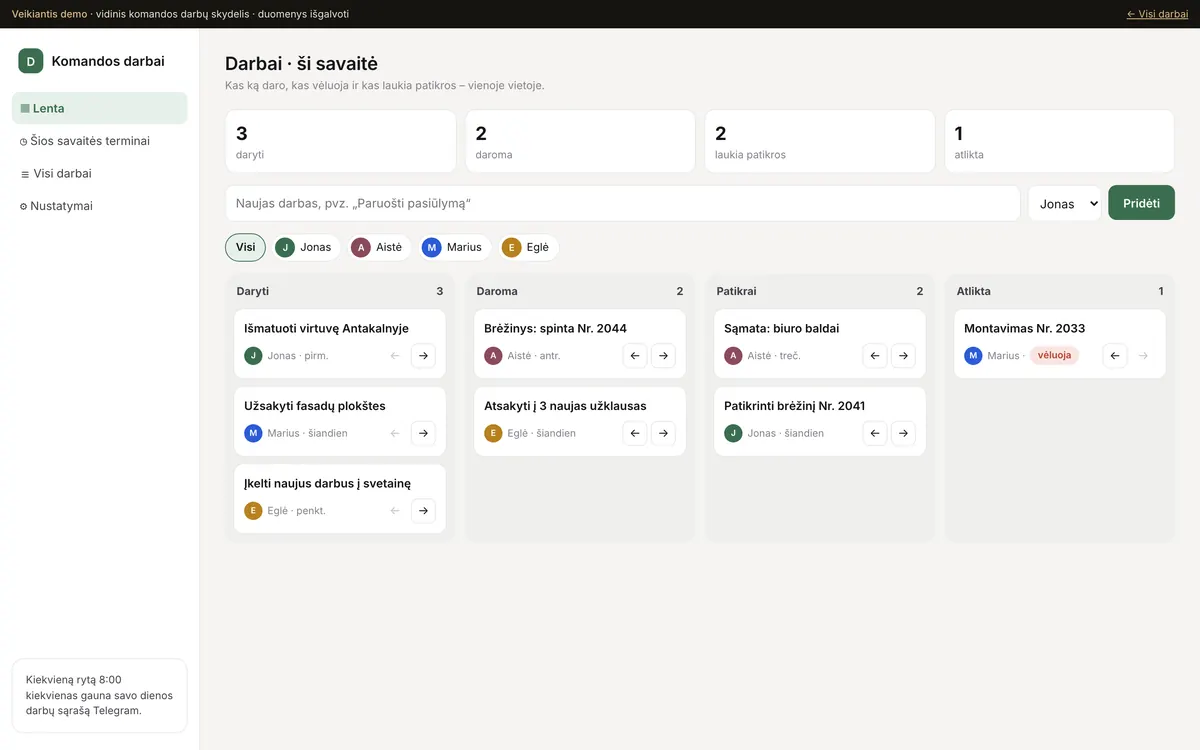
Task: Move 'Sąmata: biuro baldai' back one column
Action: click(875, 356)
